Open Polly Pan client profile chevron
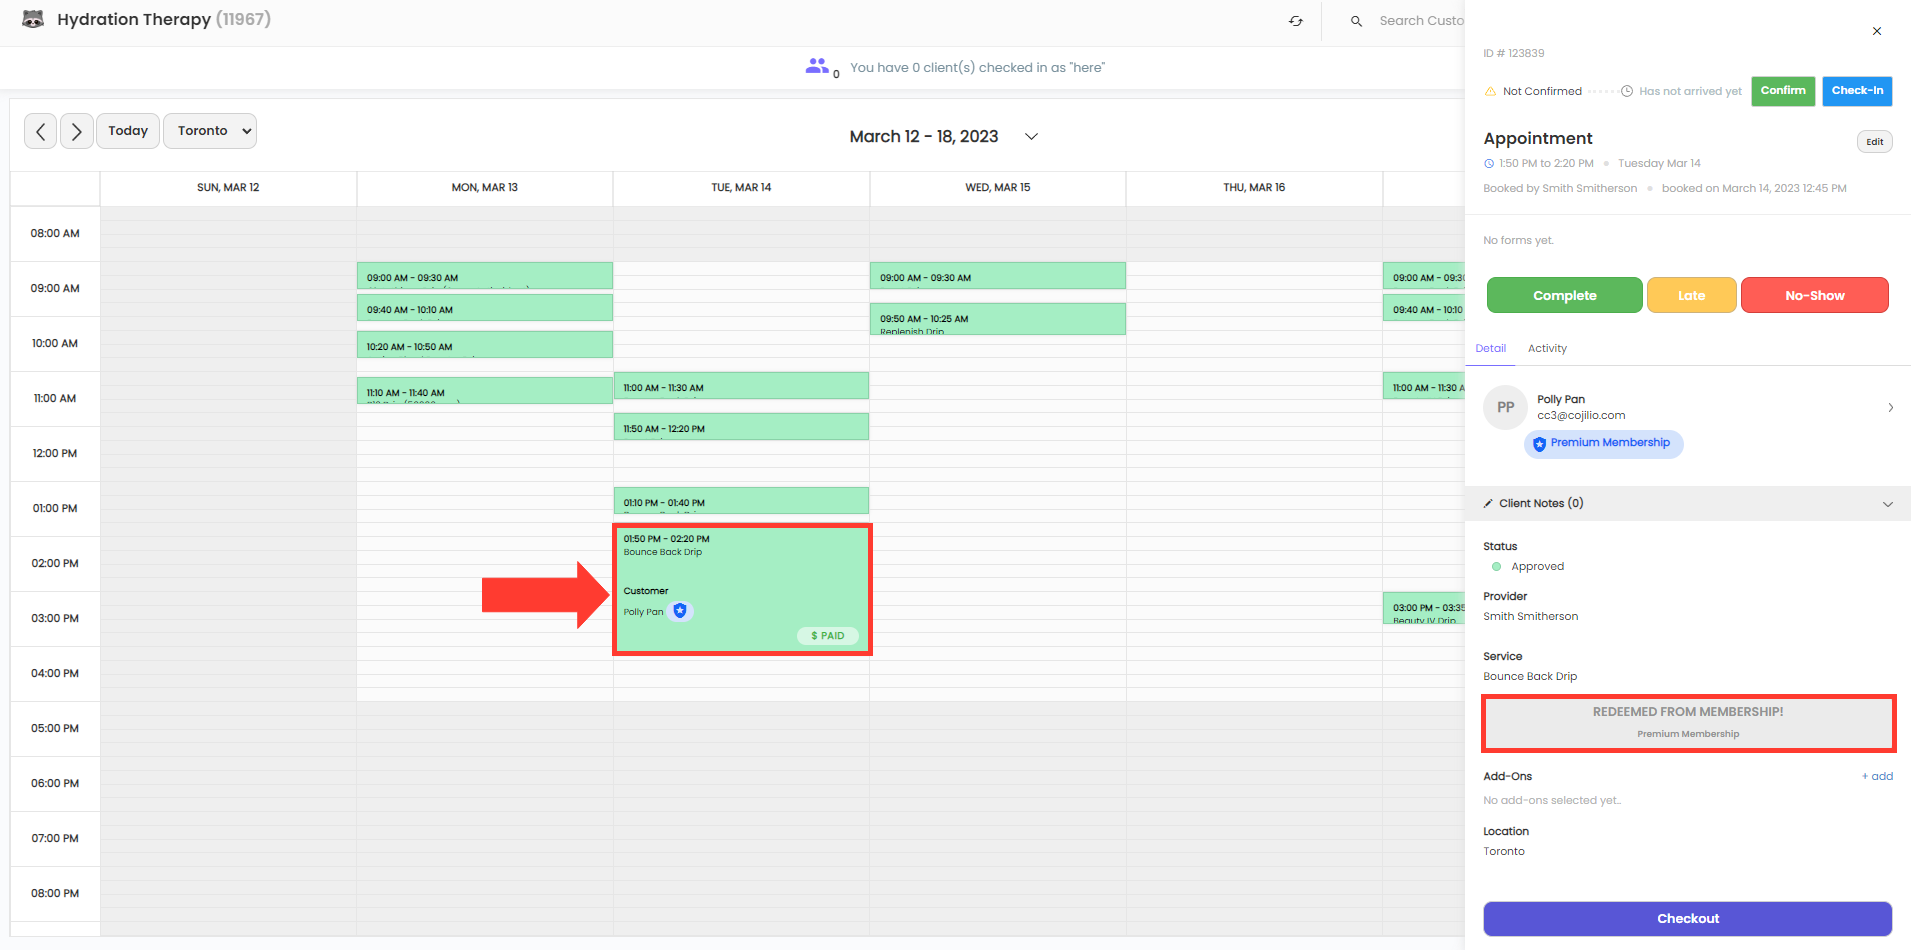Screen dimensions: 1911x950 coord(1890,407)
